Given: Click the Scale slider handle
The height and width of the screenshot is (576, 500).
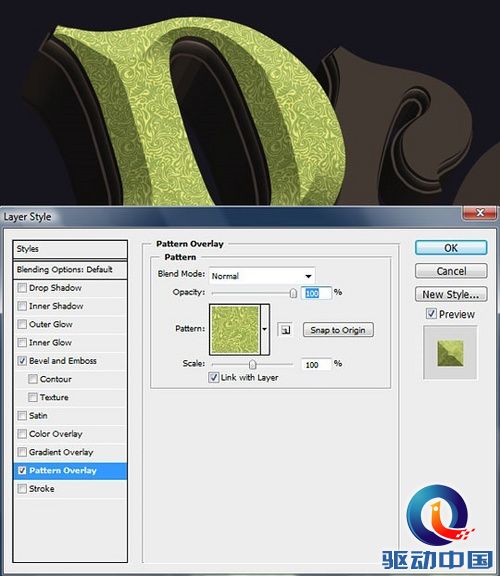Looking at the screenshot, I should (252, 364).
